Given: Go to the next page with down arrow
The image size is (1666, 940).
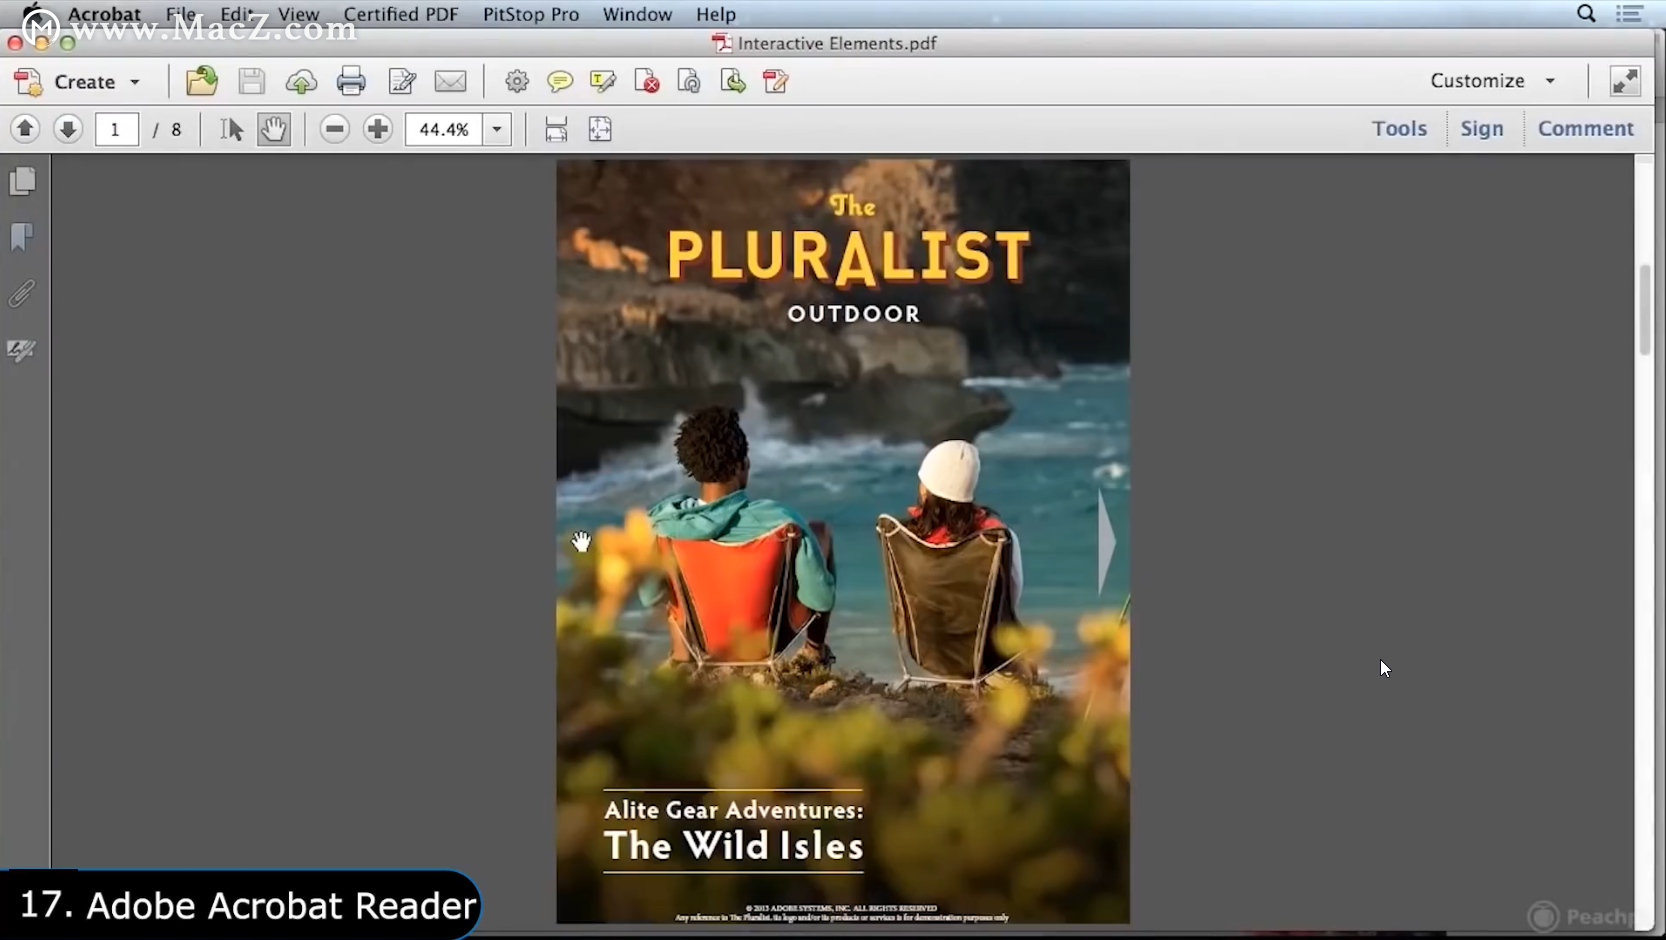Looking at the screenshot, I should [x=68, y=129].
